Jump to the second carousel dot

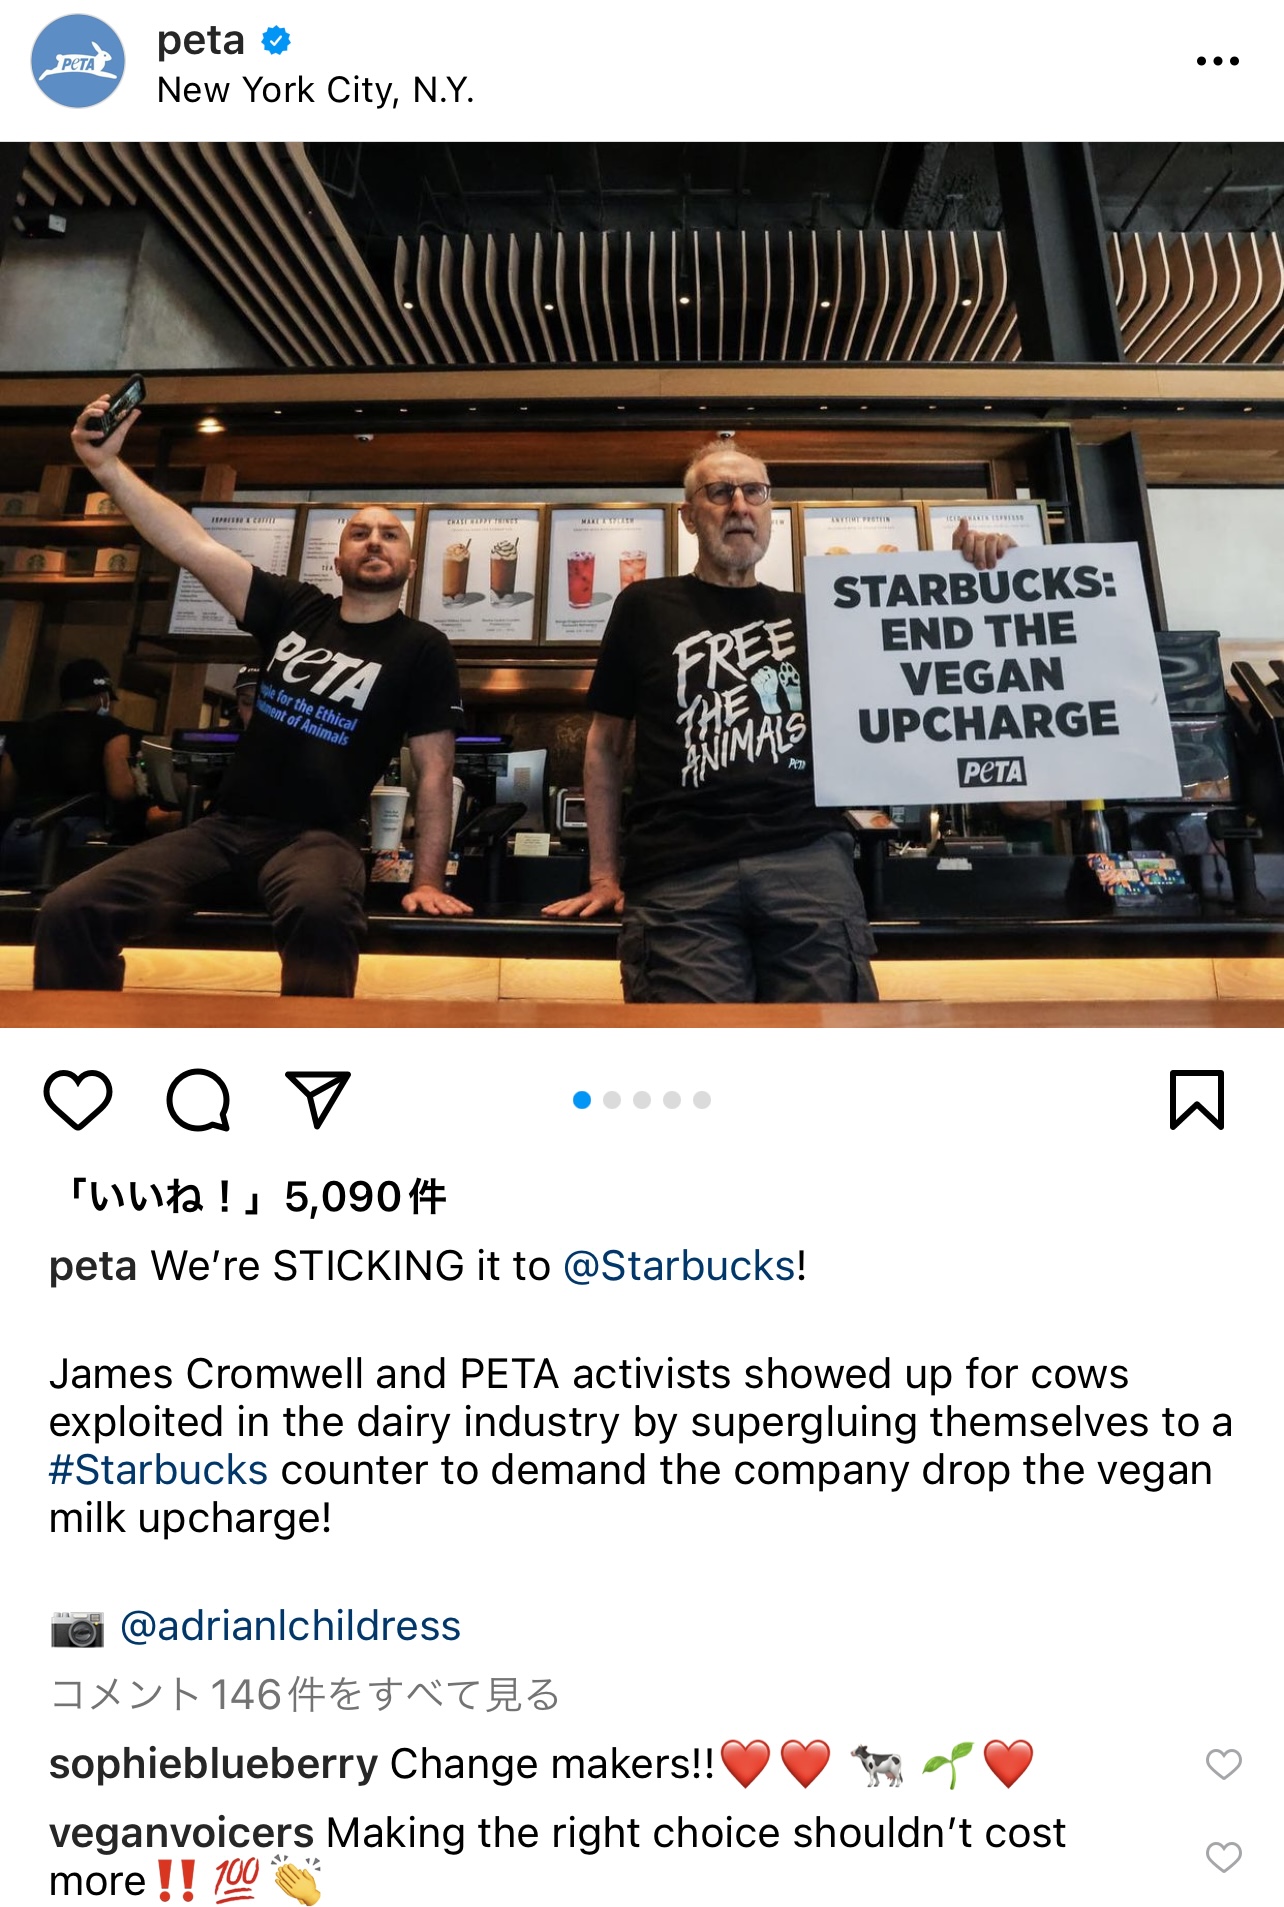click(x=612, y=1100)
